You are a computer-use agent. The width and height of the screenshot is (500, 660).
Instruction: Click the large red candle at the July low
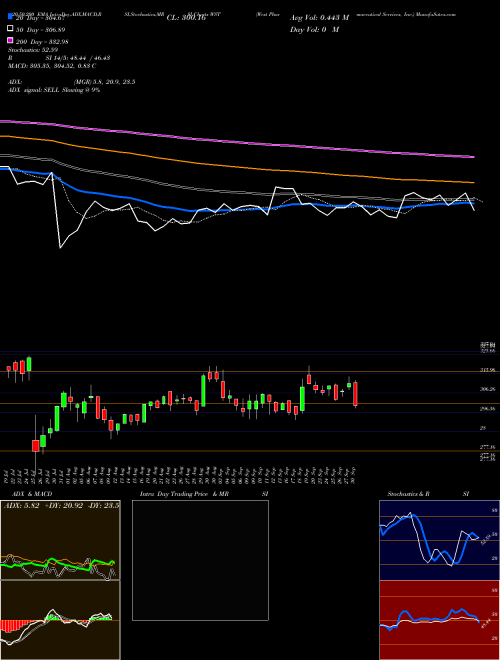click(36, 446)
